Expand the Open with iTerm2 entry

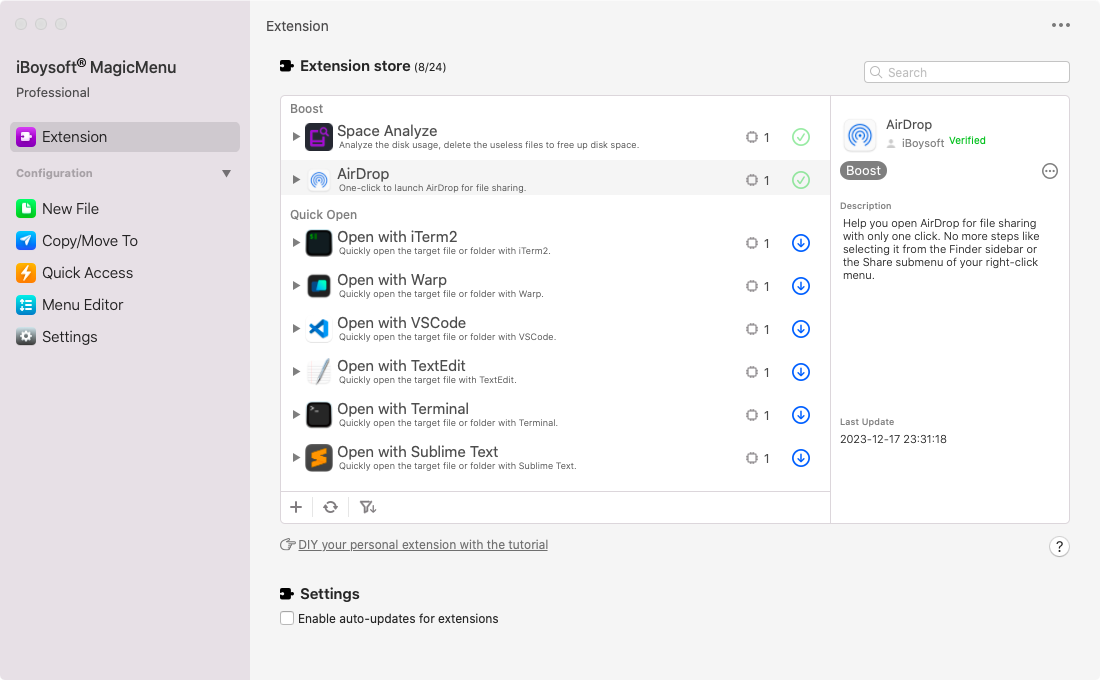pyautogui.click(x=295, y=242)
